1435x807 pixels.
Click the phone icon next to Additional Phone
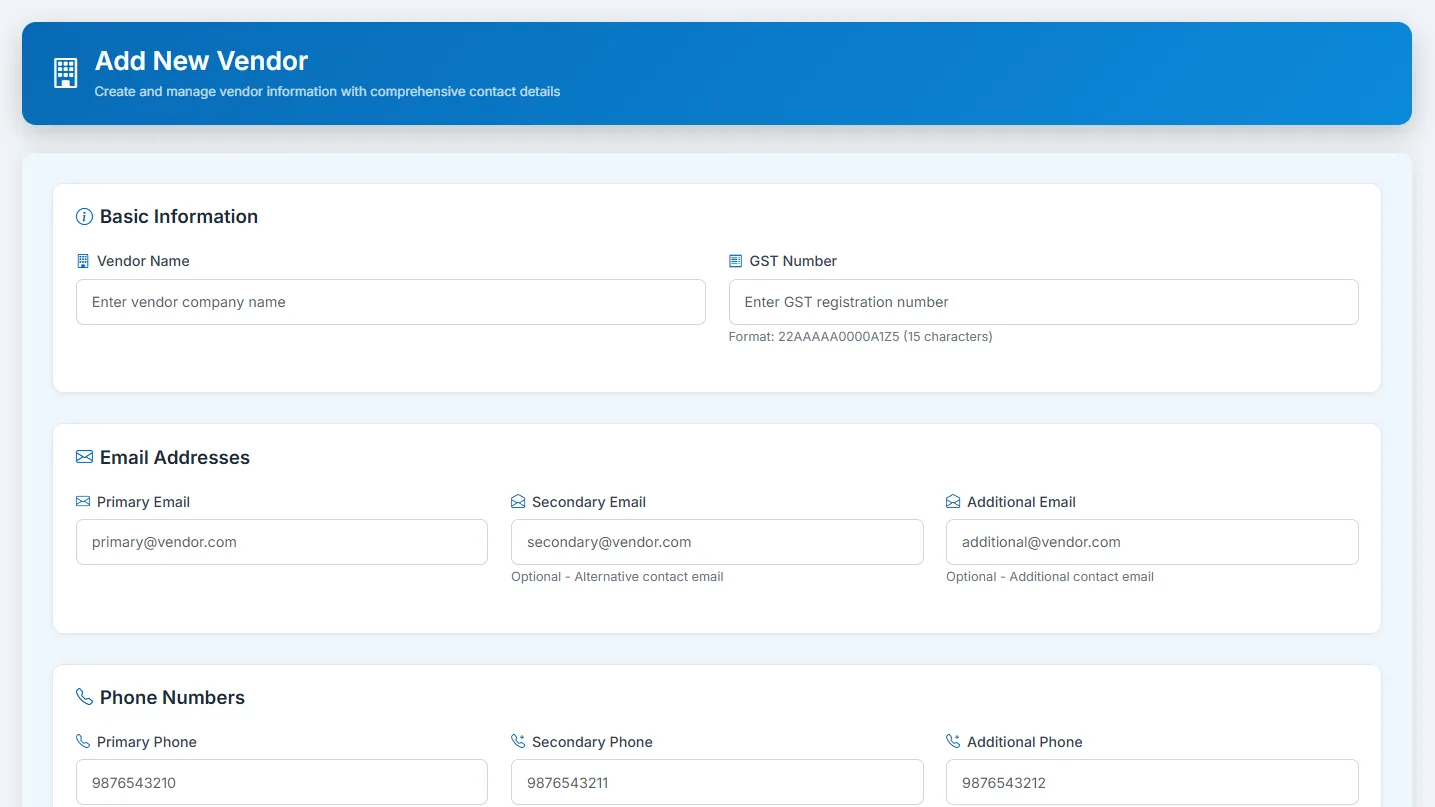pos(953,741)
